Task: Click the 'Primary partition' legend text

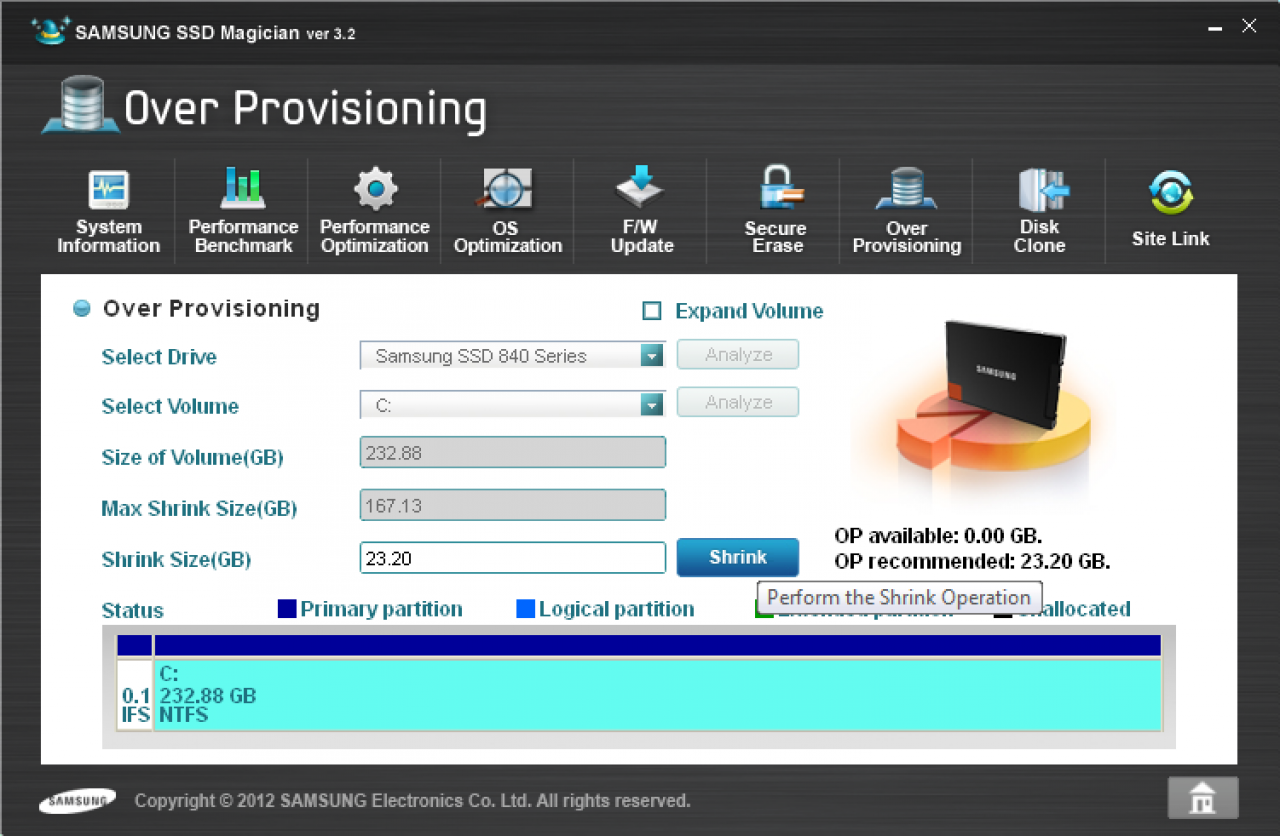Action: pyautogui.click(x=381, y=609)
